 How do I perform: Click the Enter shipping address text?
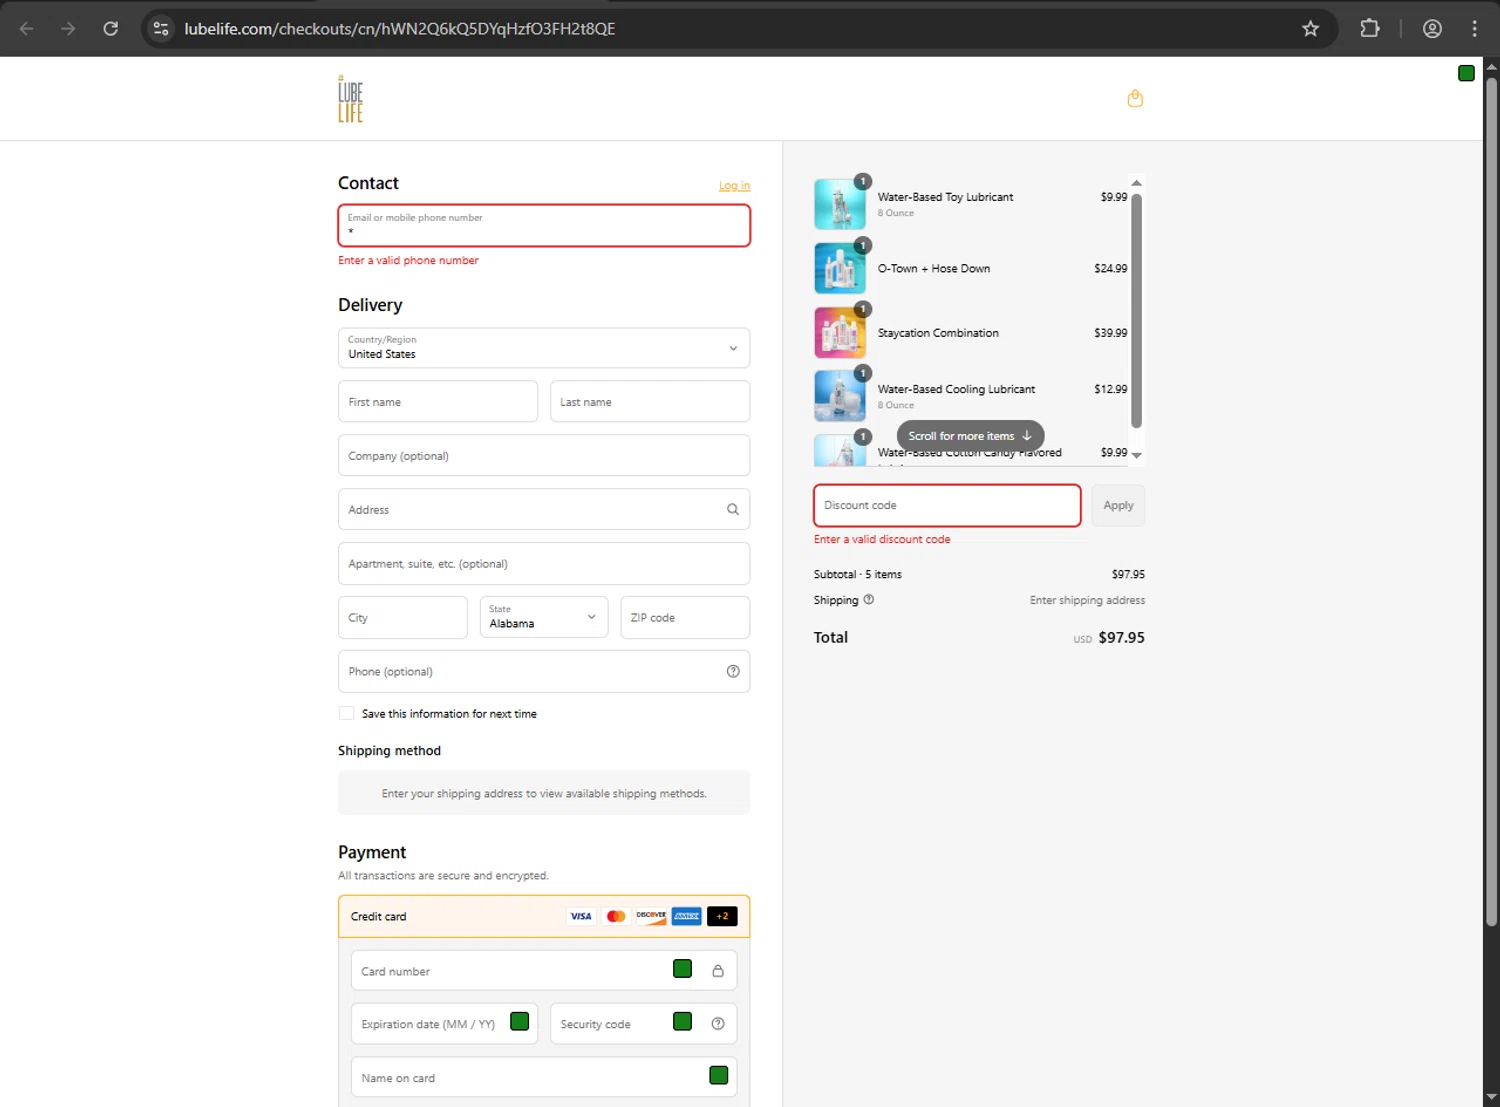[x=1087, y=601]
